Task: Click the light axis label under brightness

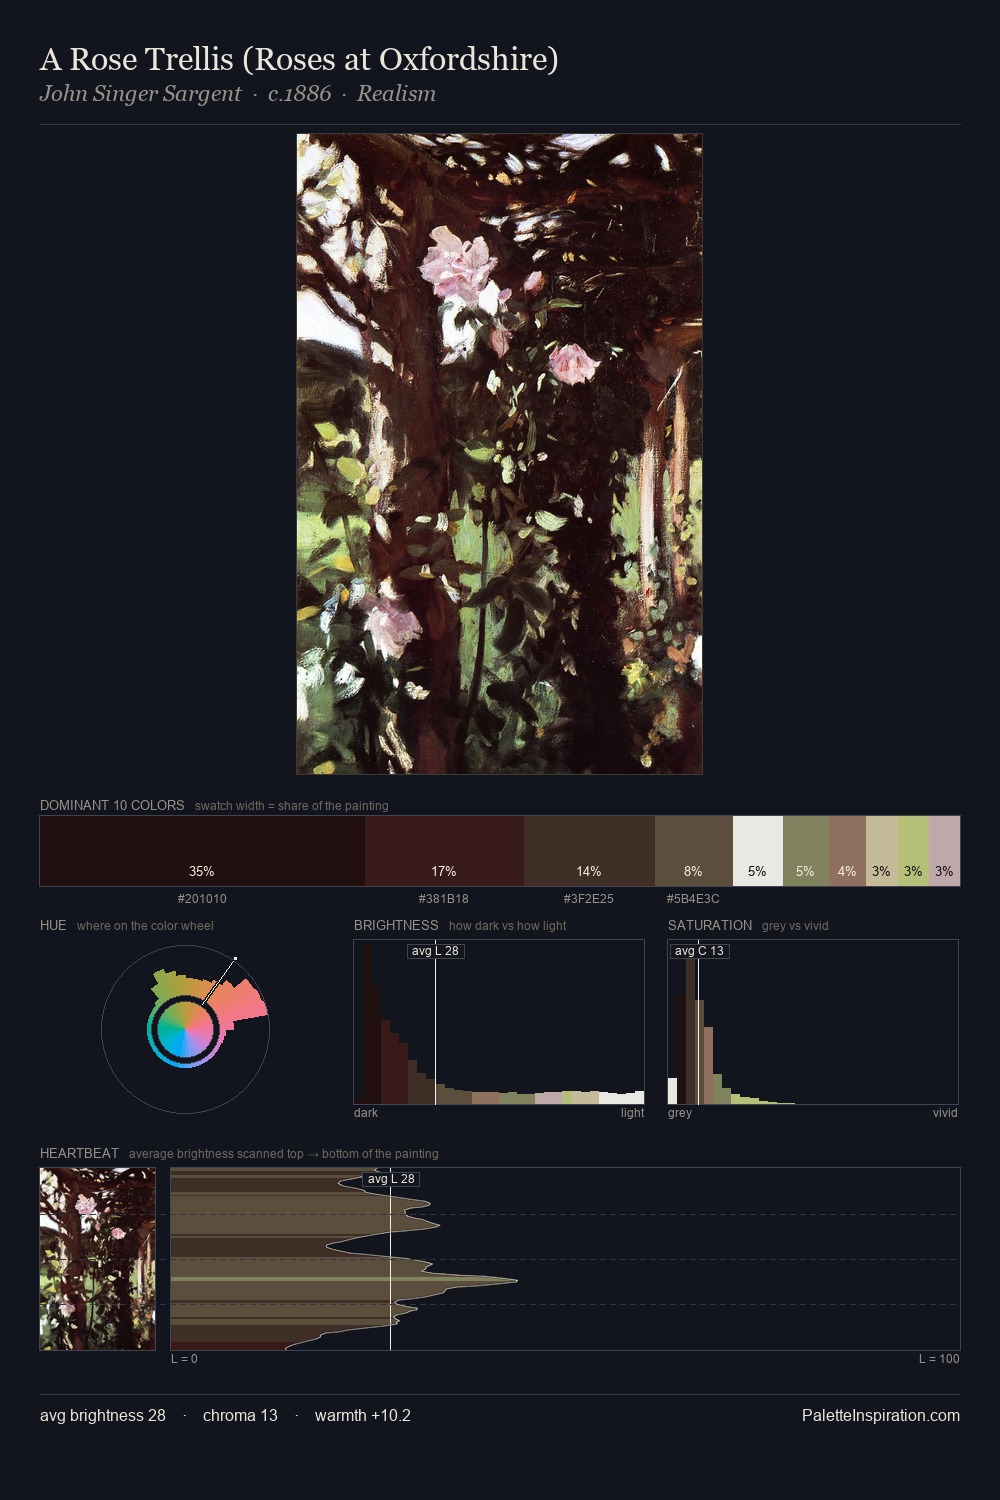Action: 632,1113
